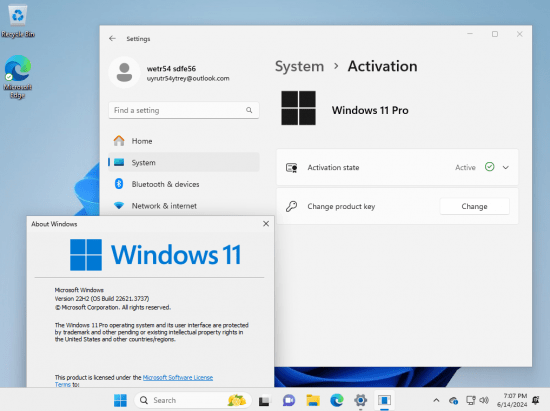Click the Activation state certificate icon
The image size is (550, 411).
291,168
